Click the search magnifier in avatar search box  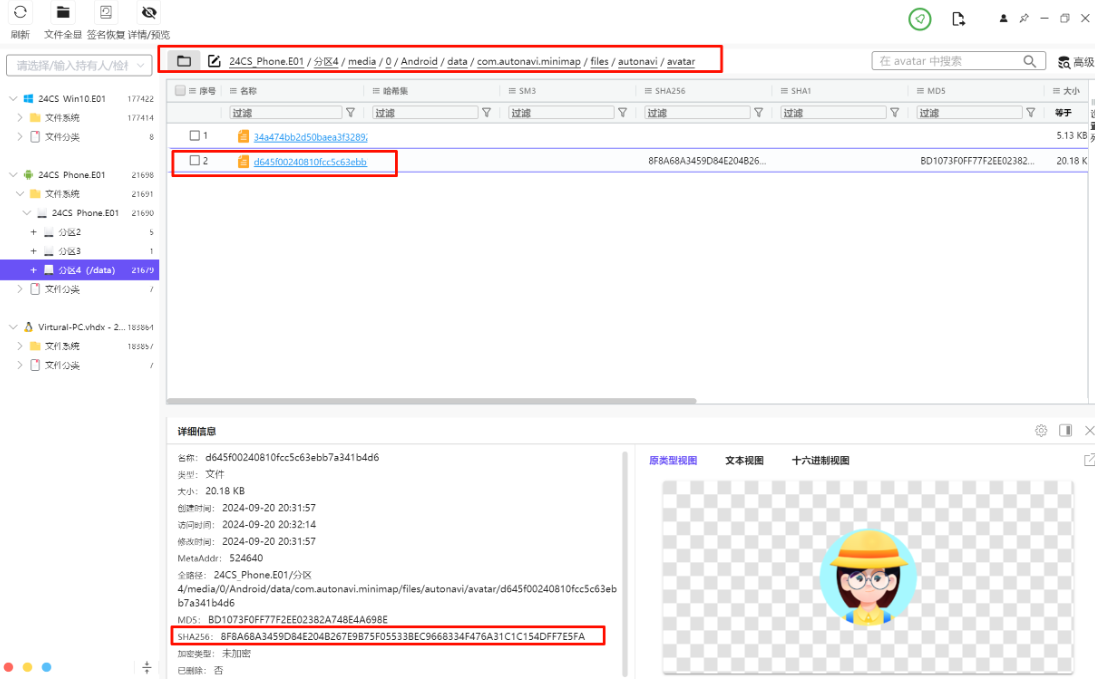1030,62
